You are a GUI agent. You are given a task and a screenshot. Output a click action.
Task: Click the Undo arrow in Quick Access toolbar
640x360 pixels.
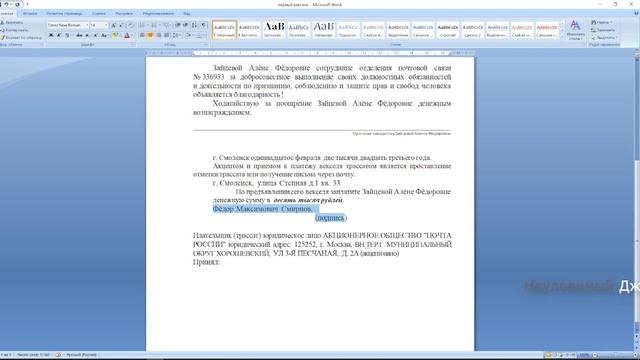point(6,4)
